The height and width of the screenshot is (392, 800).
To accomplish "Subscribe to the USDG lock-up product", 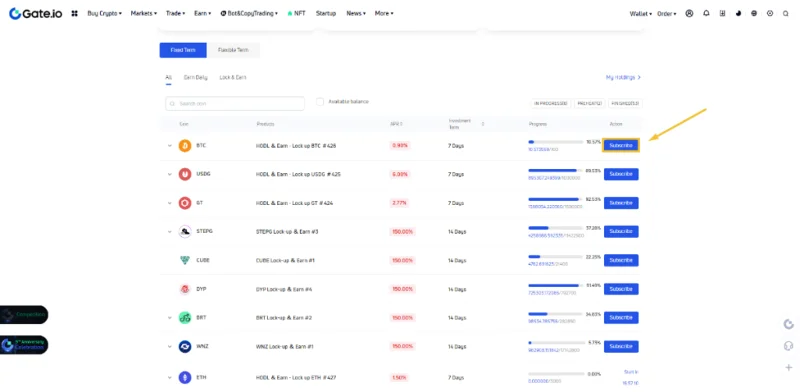I will click(x=621, y=174).
